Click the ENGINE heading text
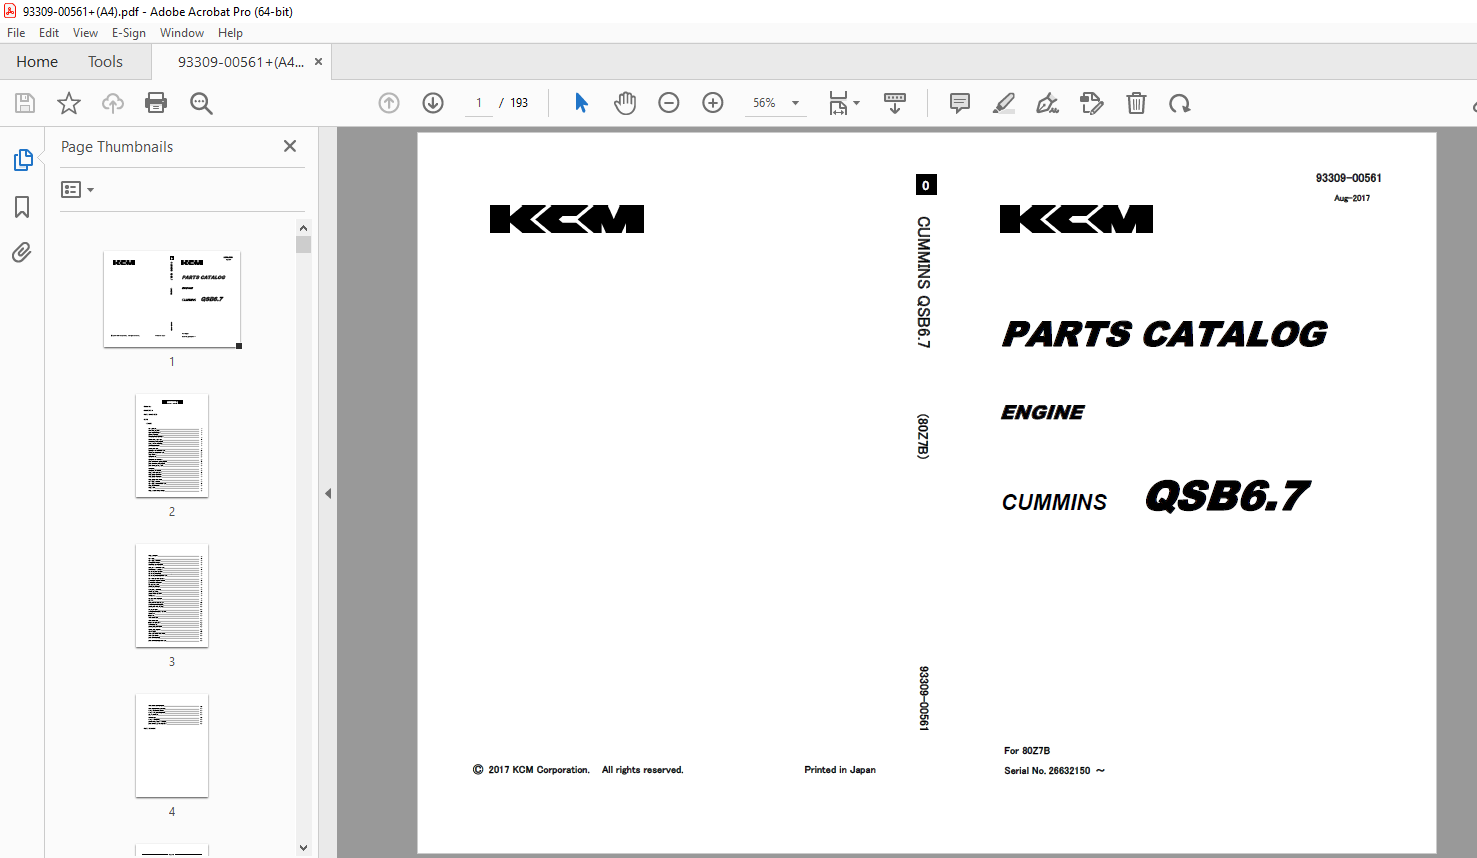Viewport: 1477px width, 858px height. click(1043, 412)
